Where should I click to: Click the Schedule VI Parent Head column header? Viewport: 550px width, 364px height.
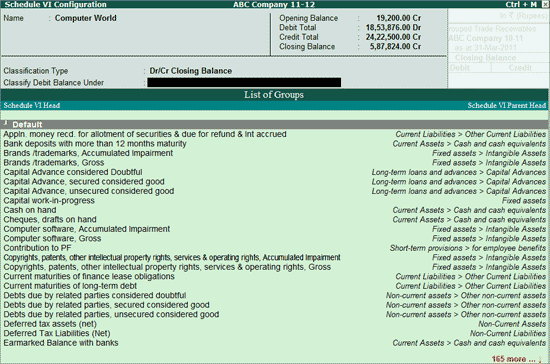(507, 105)
